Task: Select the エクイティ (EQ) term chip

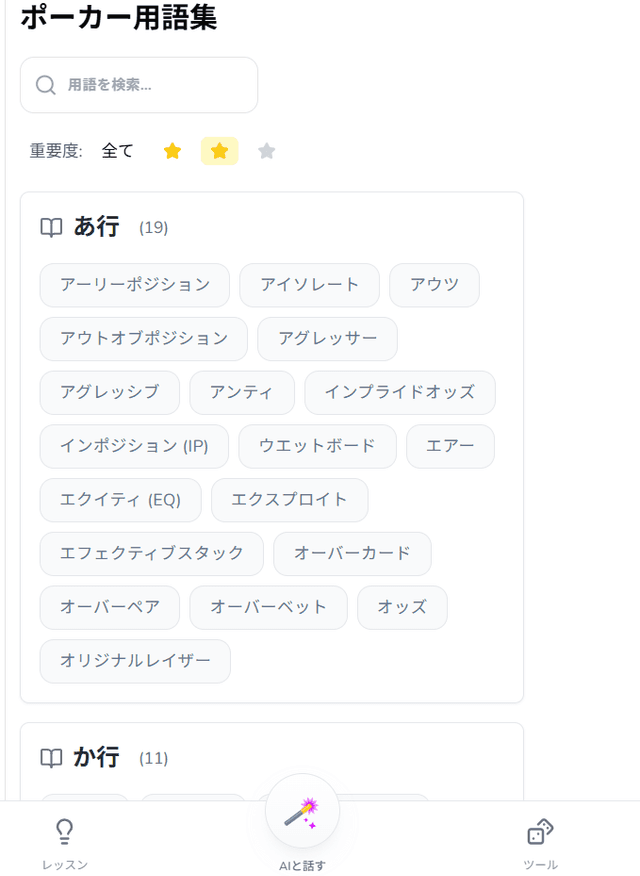Action: pyautogui.click(x=120, y=500)
